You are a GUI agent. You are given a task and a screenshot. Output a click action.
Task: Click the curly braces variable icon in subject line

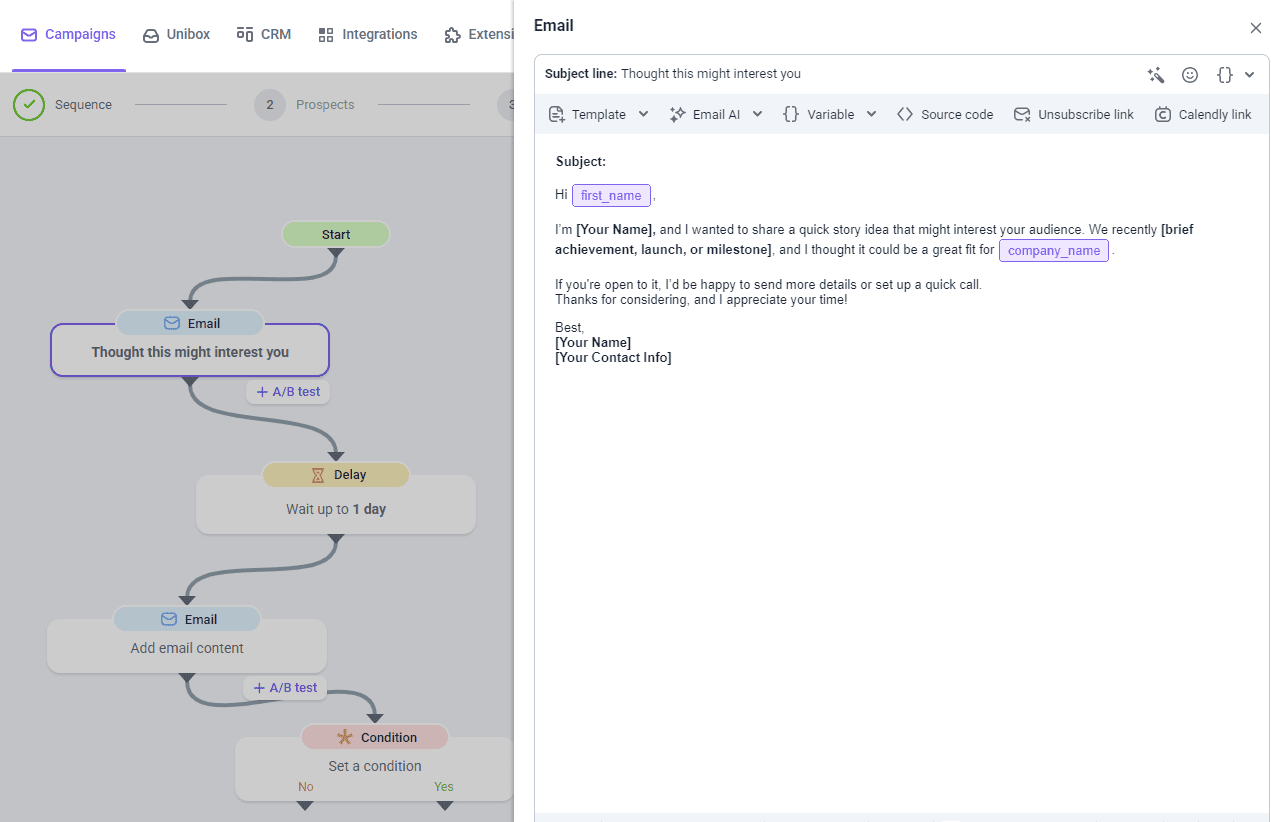click(x=1224, y=75)
